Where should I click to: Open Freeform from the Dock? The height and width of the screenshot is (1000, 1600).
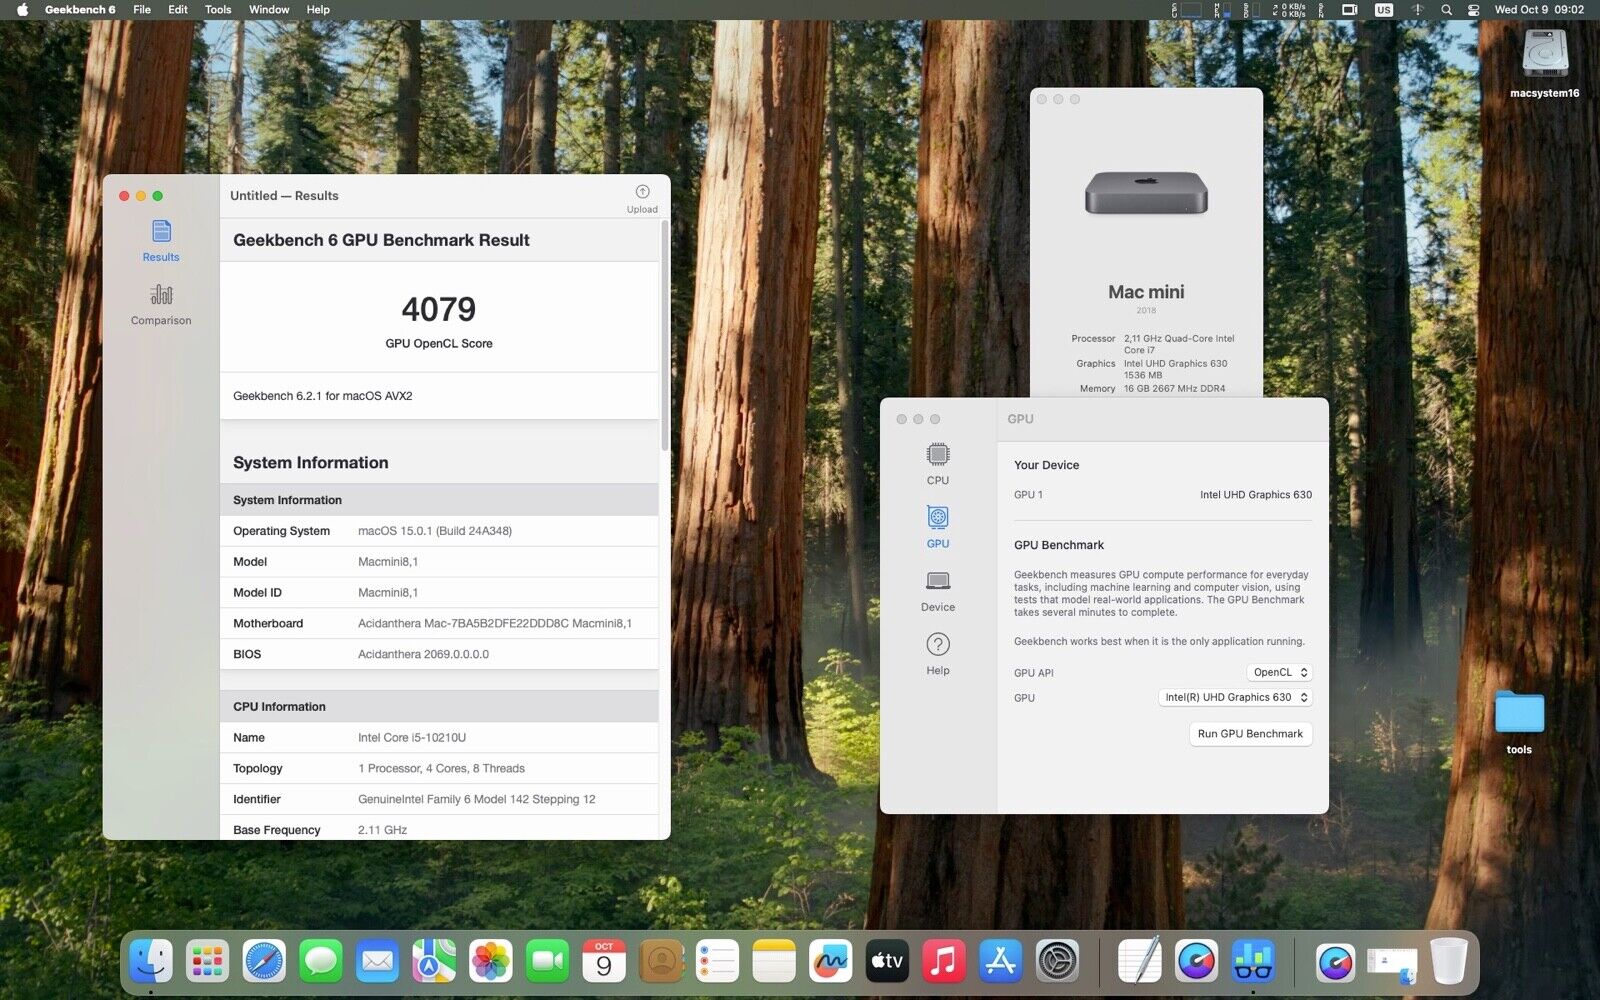[830, 962]
